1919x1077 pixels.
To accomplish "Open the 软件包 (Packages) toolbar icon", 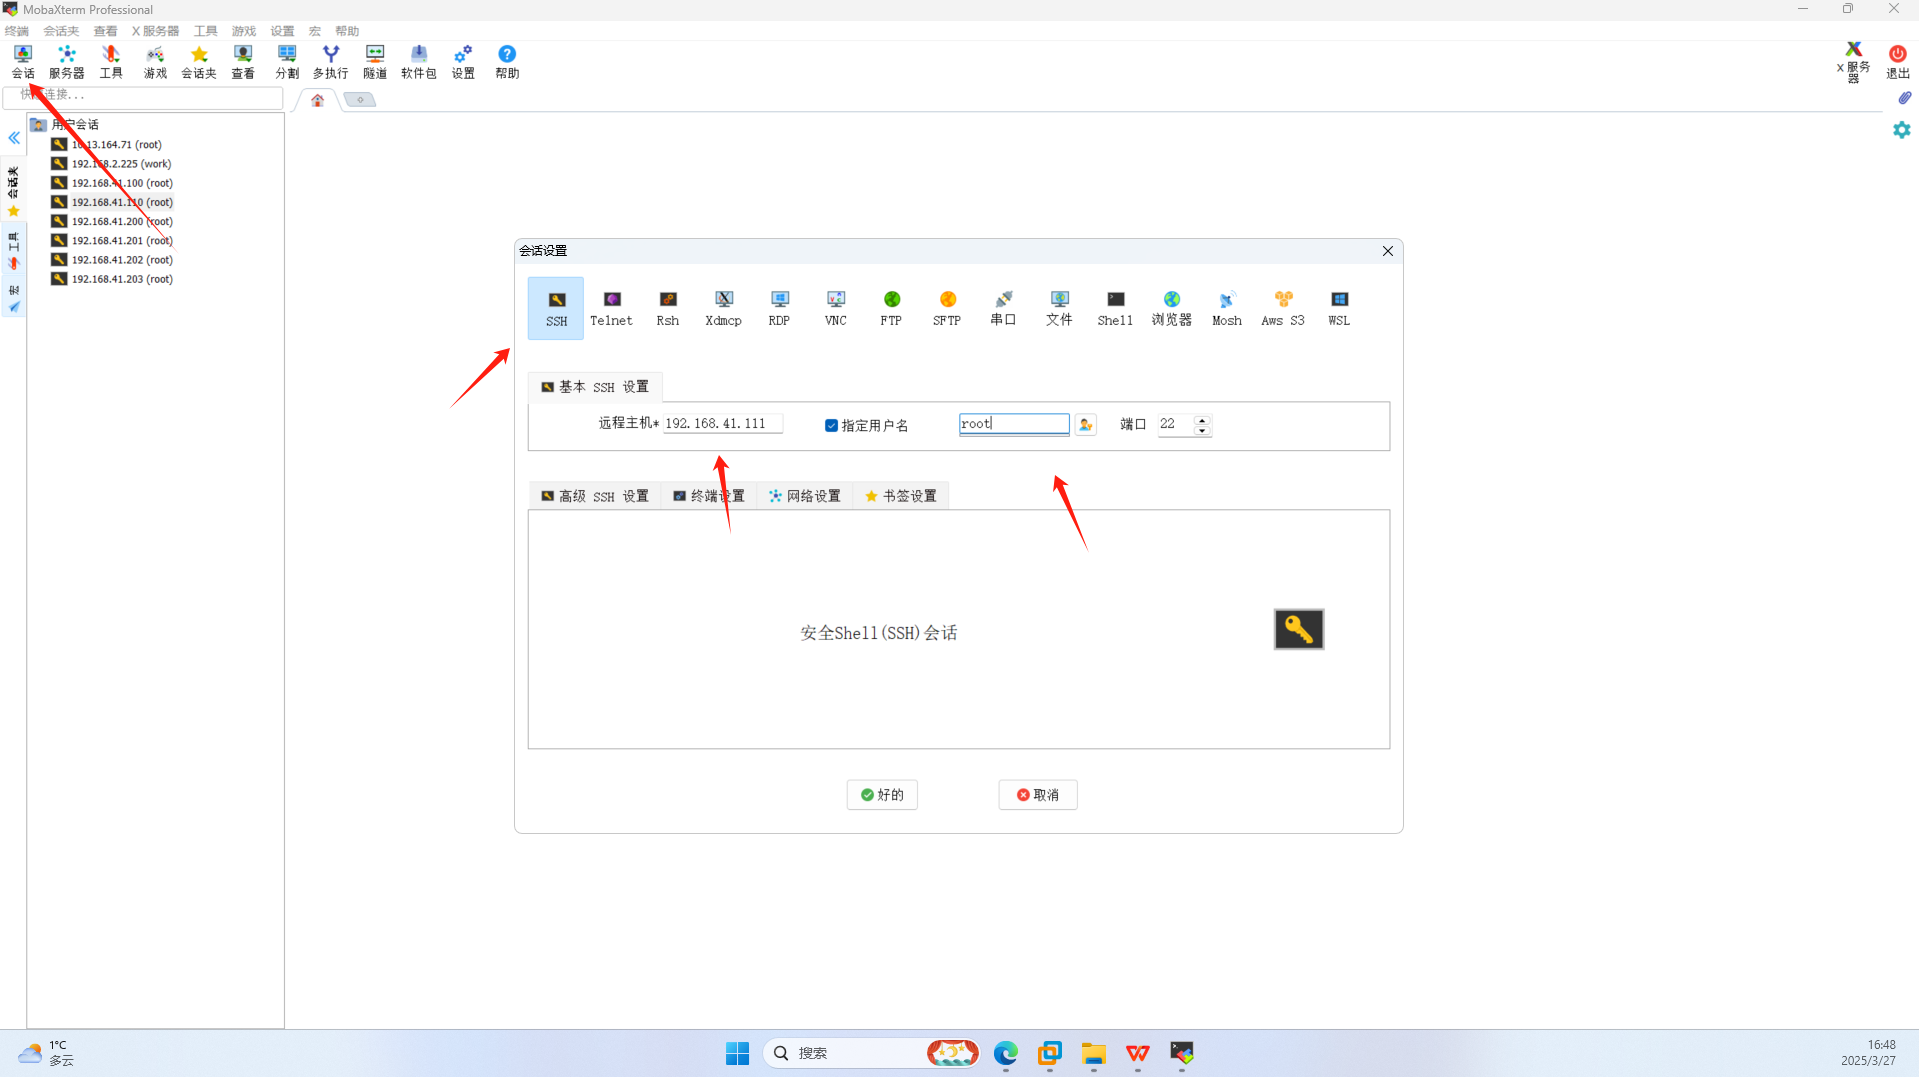I will click(x=419, y=61).
